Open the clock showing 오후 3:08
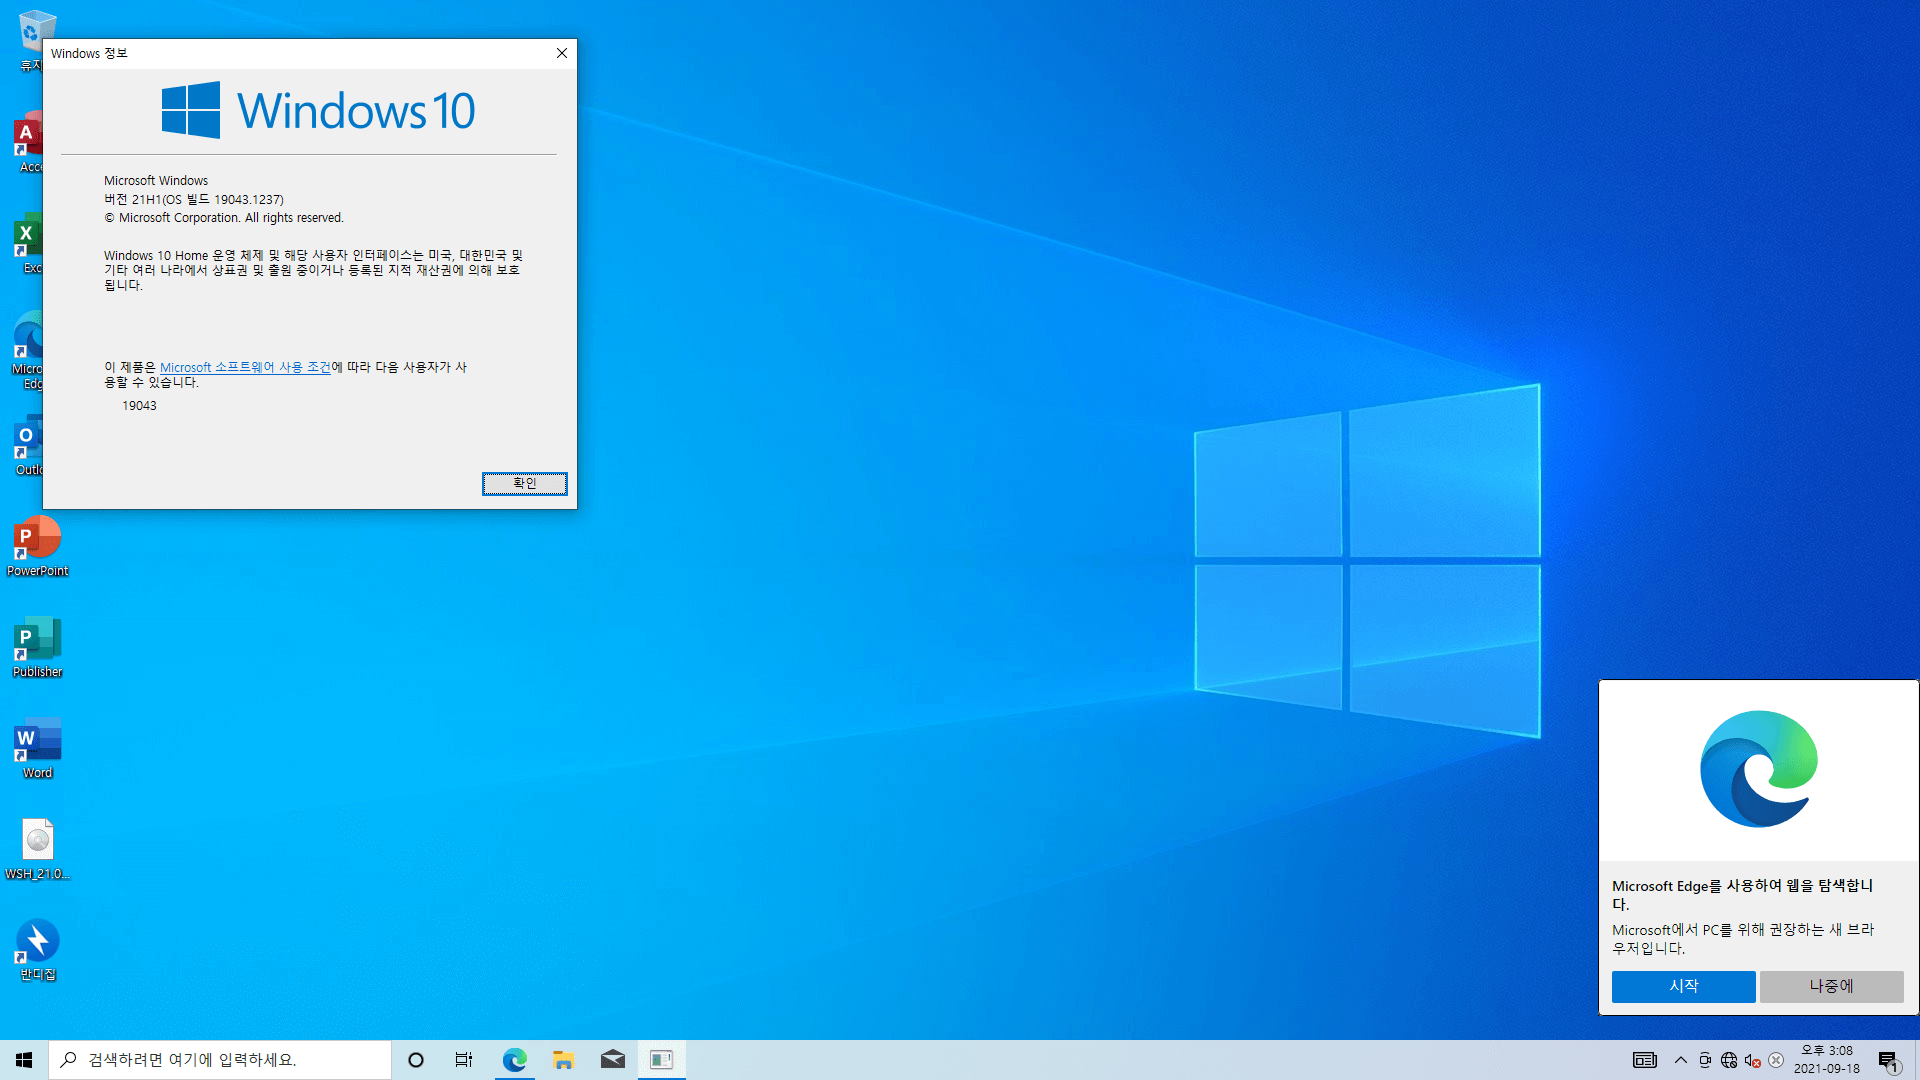The height and width of the screenshot is (1080, 1920). (1827, 1060)
